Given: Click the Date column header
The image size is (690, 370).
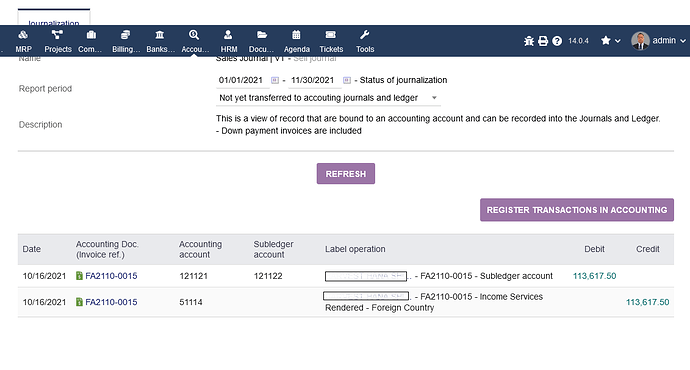Looking at the screenshot, I should 32,249.
